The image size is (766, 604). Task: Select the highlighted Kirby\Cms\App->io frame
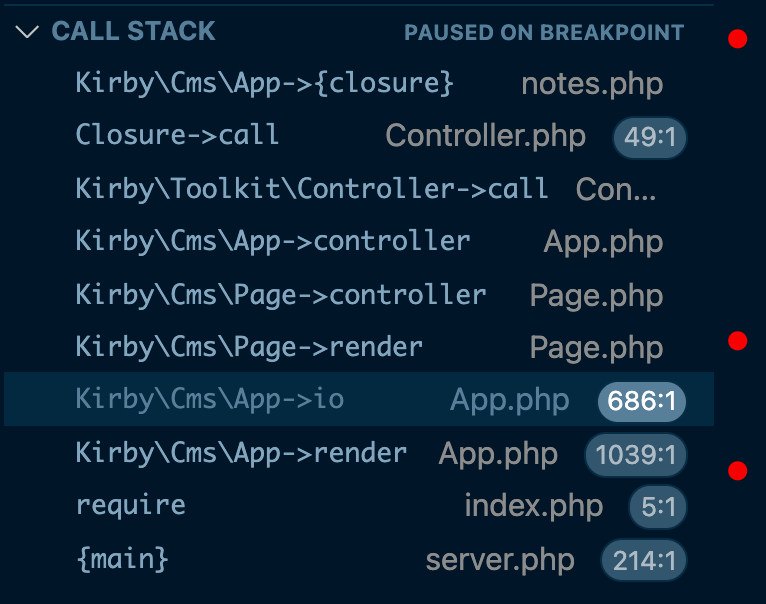coord(359,399)
